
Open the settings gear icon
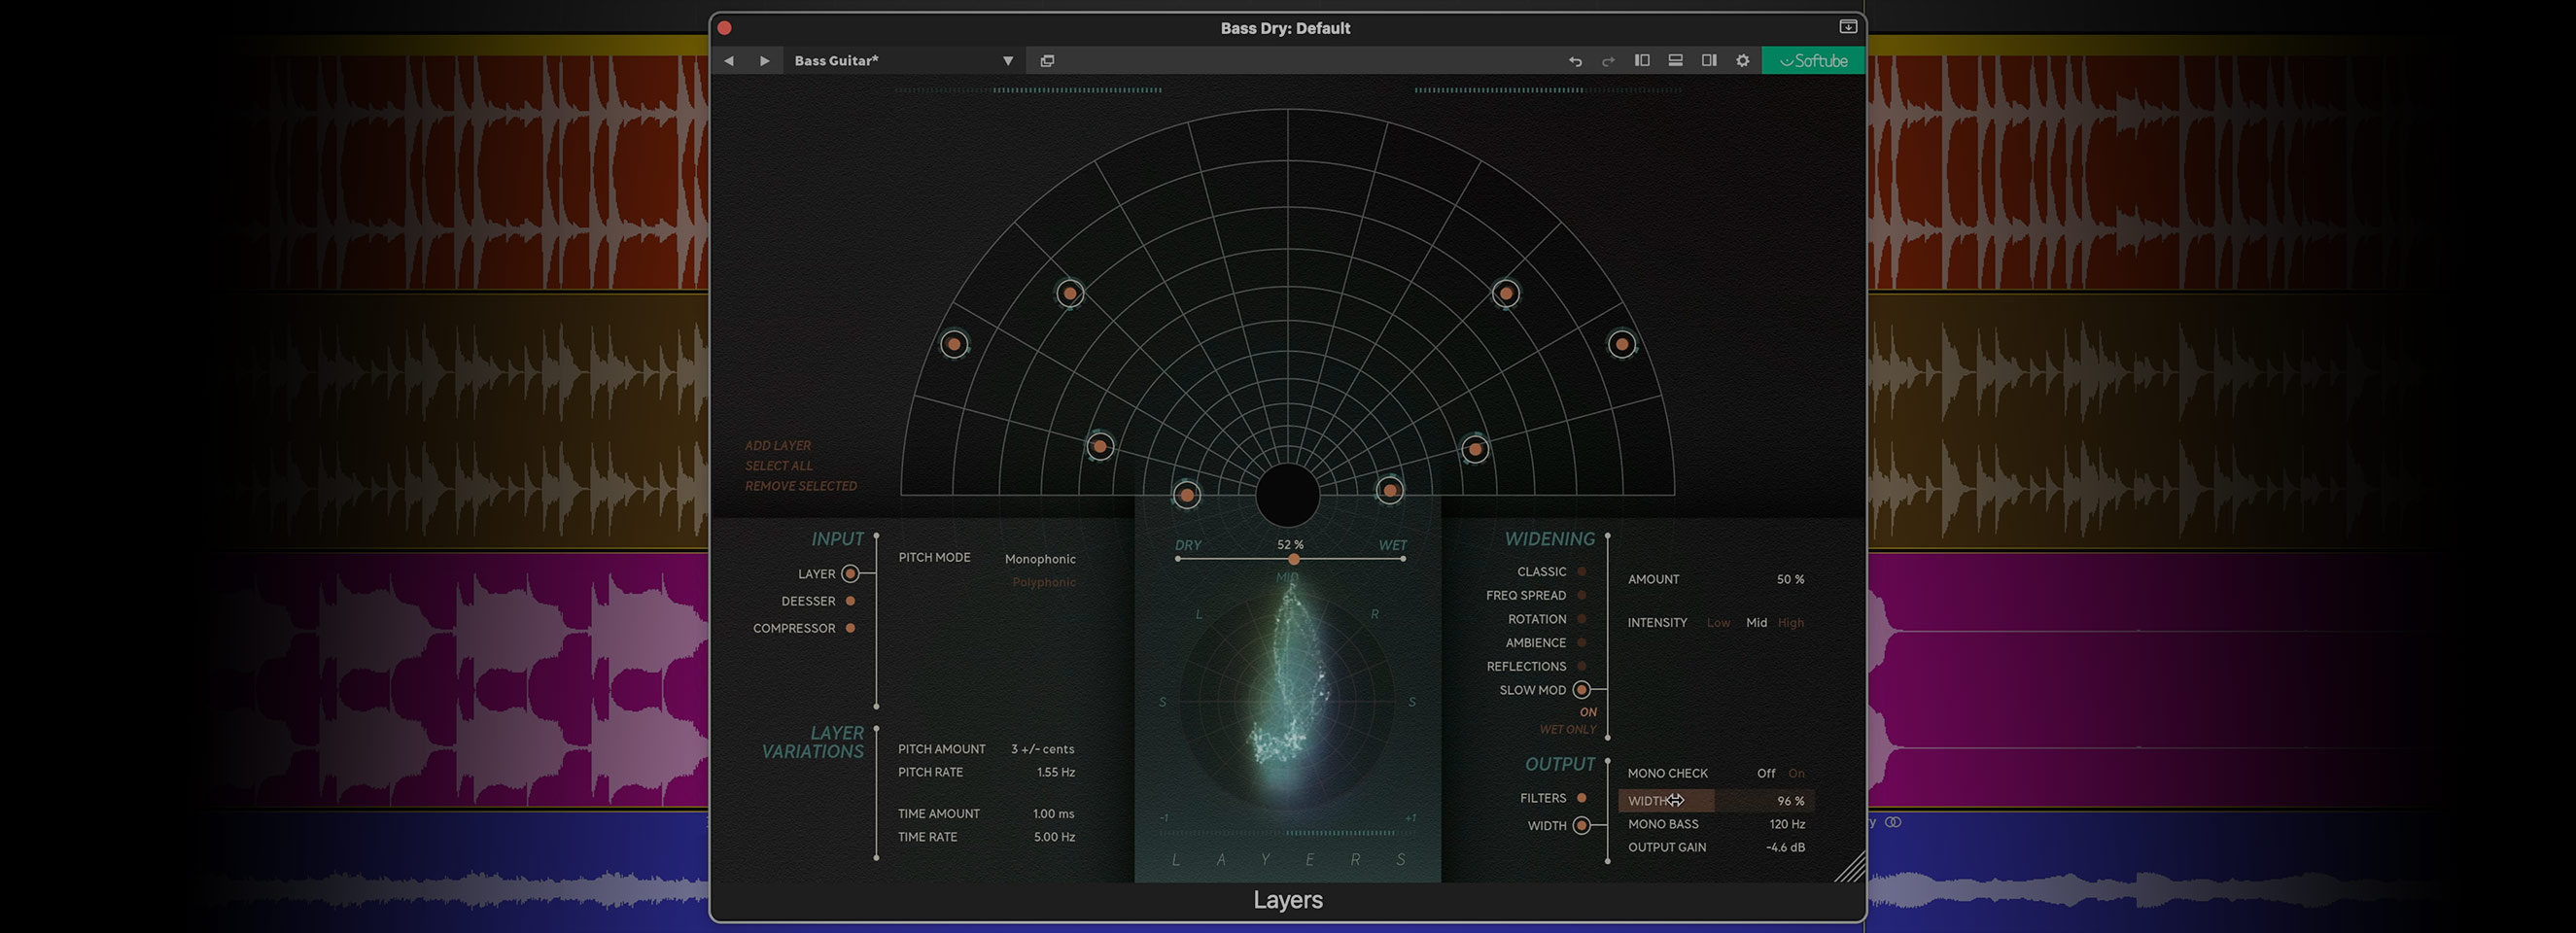[x=1743, y=61]
